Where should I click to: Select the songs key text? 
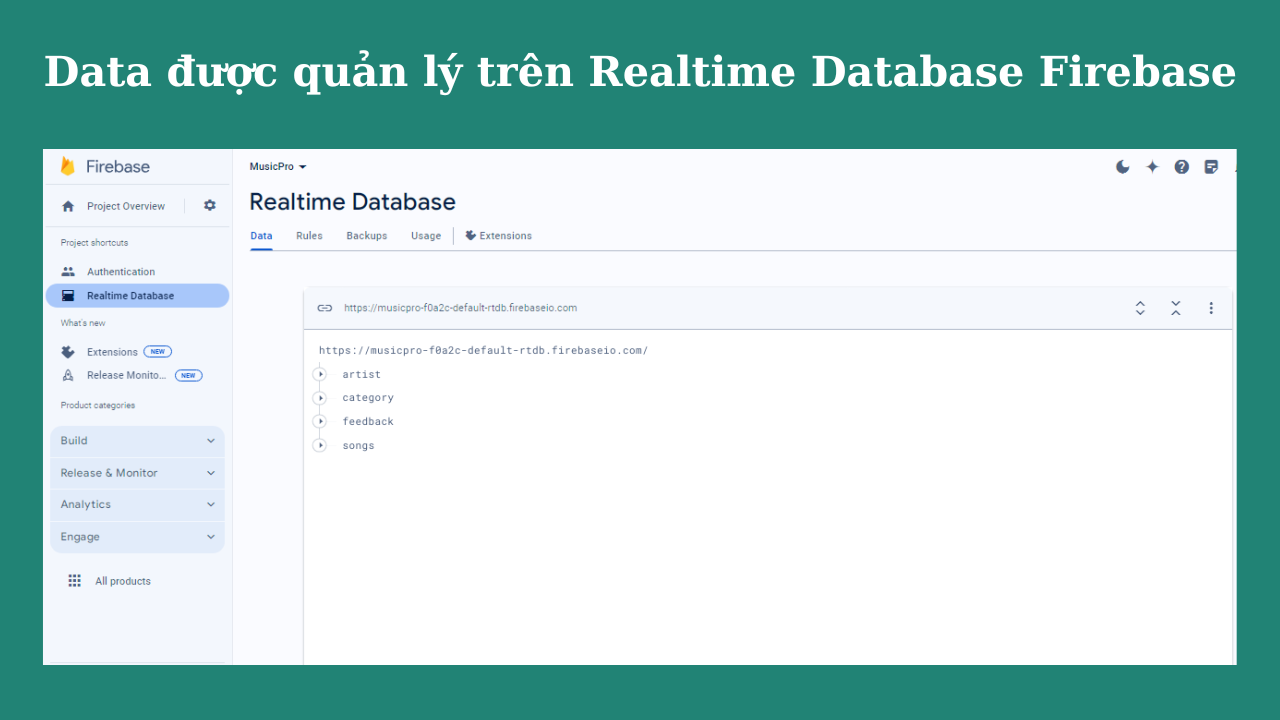pyautogui.click(x=358, y=446)
